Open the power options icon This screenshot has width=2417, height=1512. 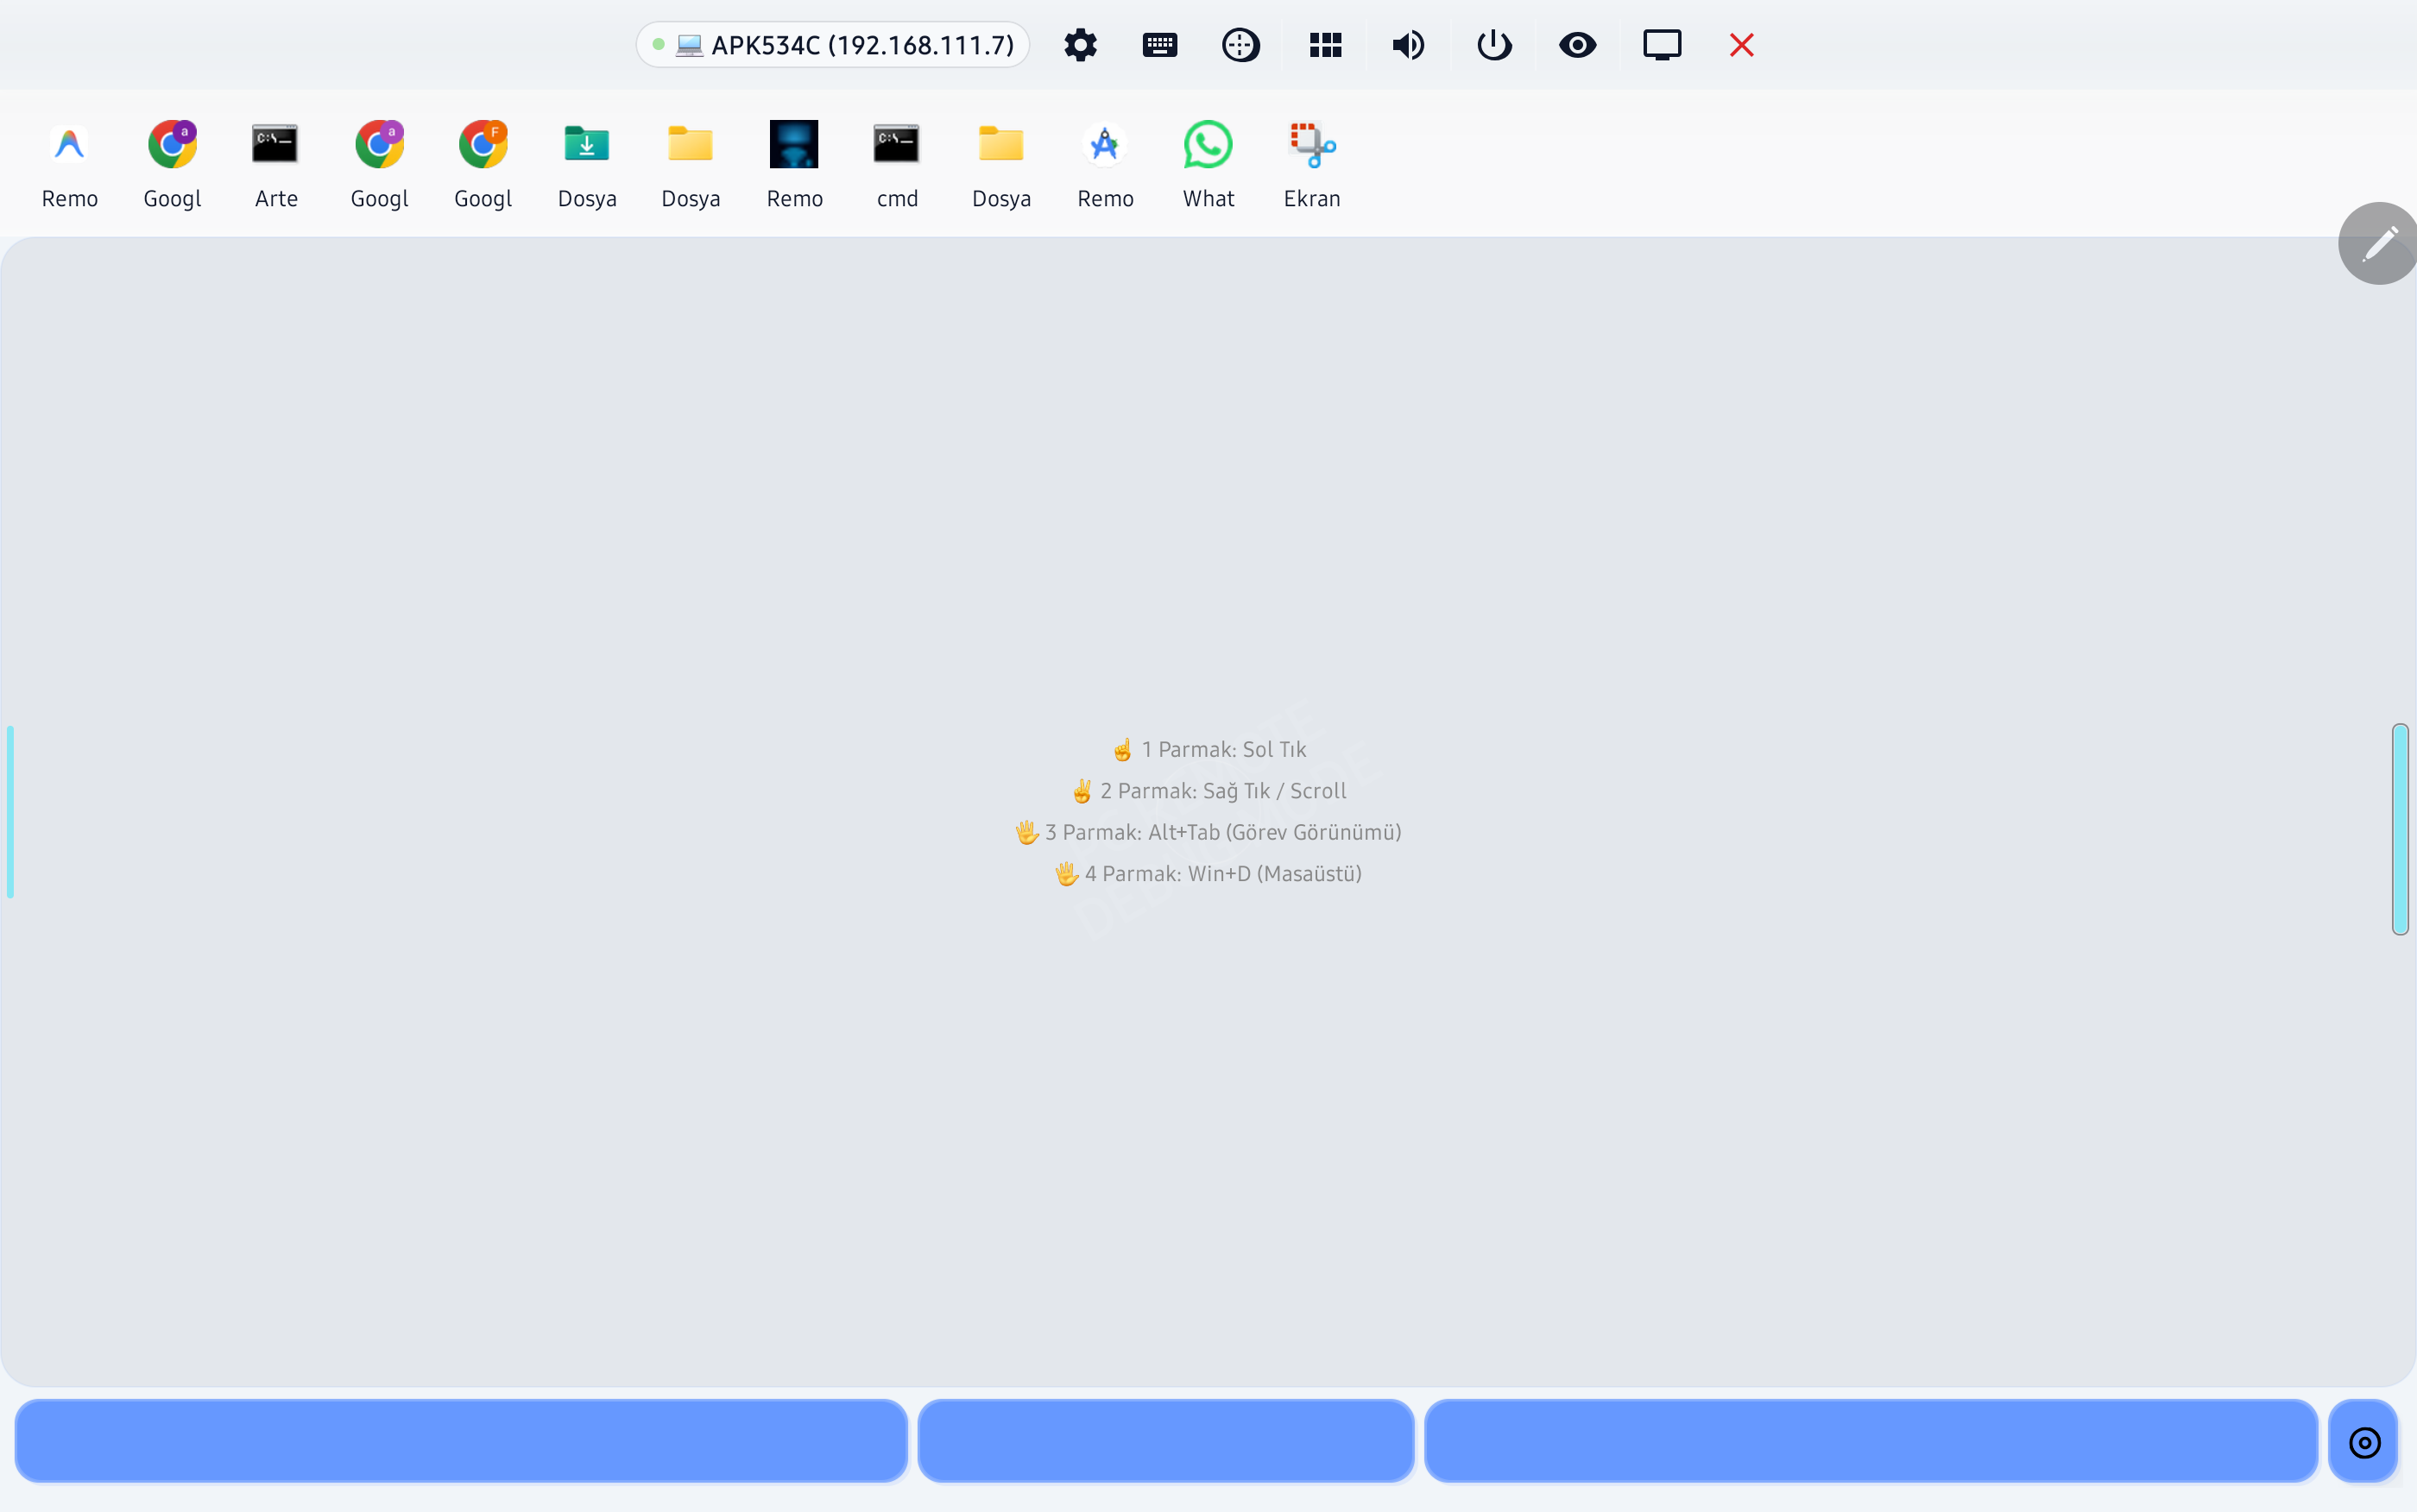1494,45
